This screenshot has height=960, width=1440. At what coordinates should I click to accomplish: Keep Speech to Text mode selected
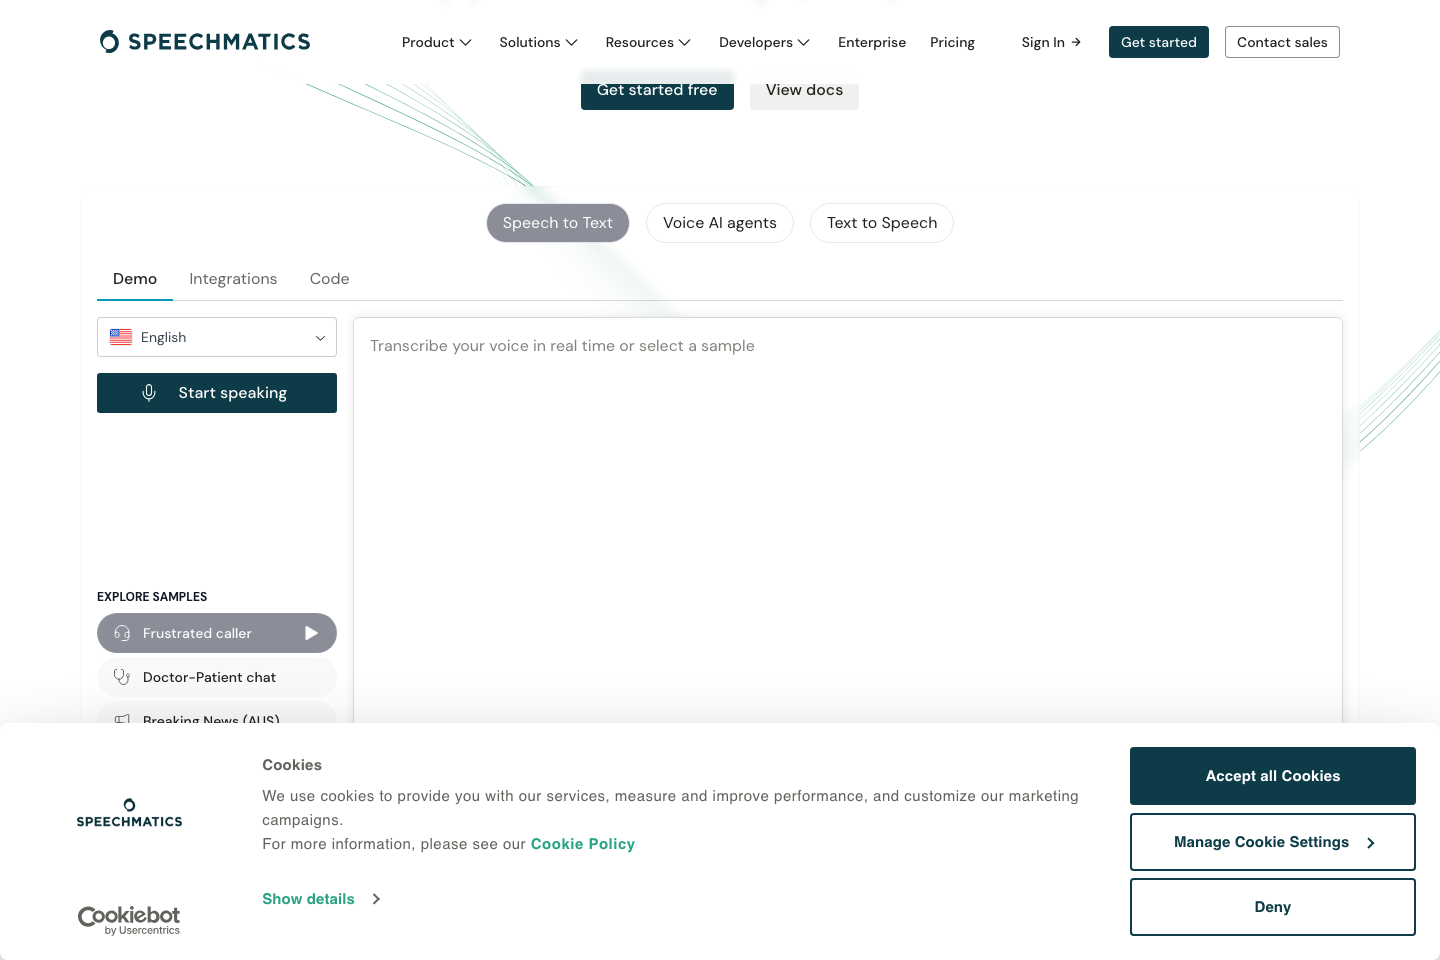click(x=557, y=222)
